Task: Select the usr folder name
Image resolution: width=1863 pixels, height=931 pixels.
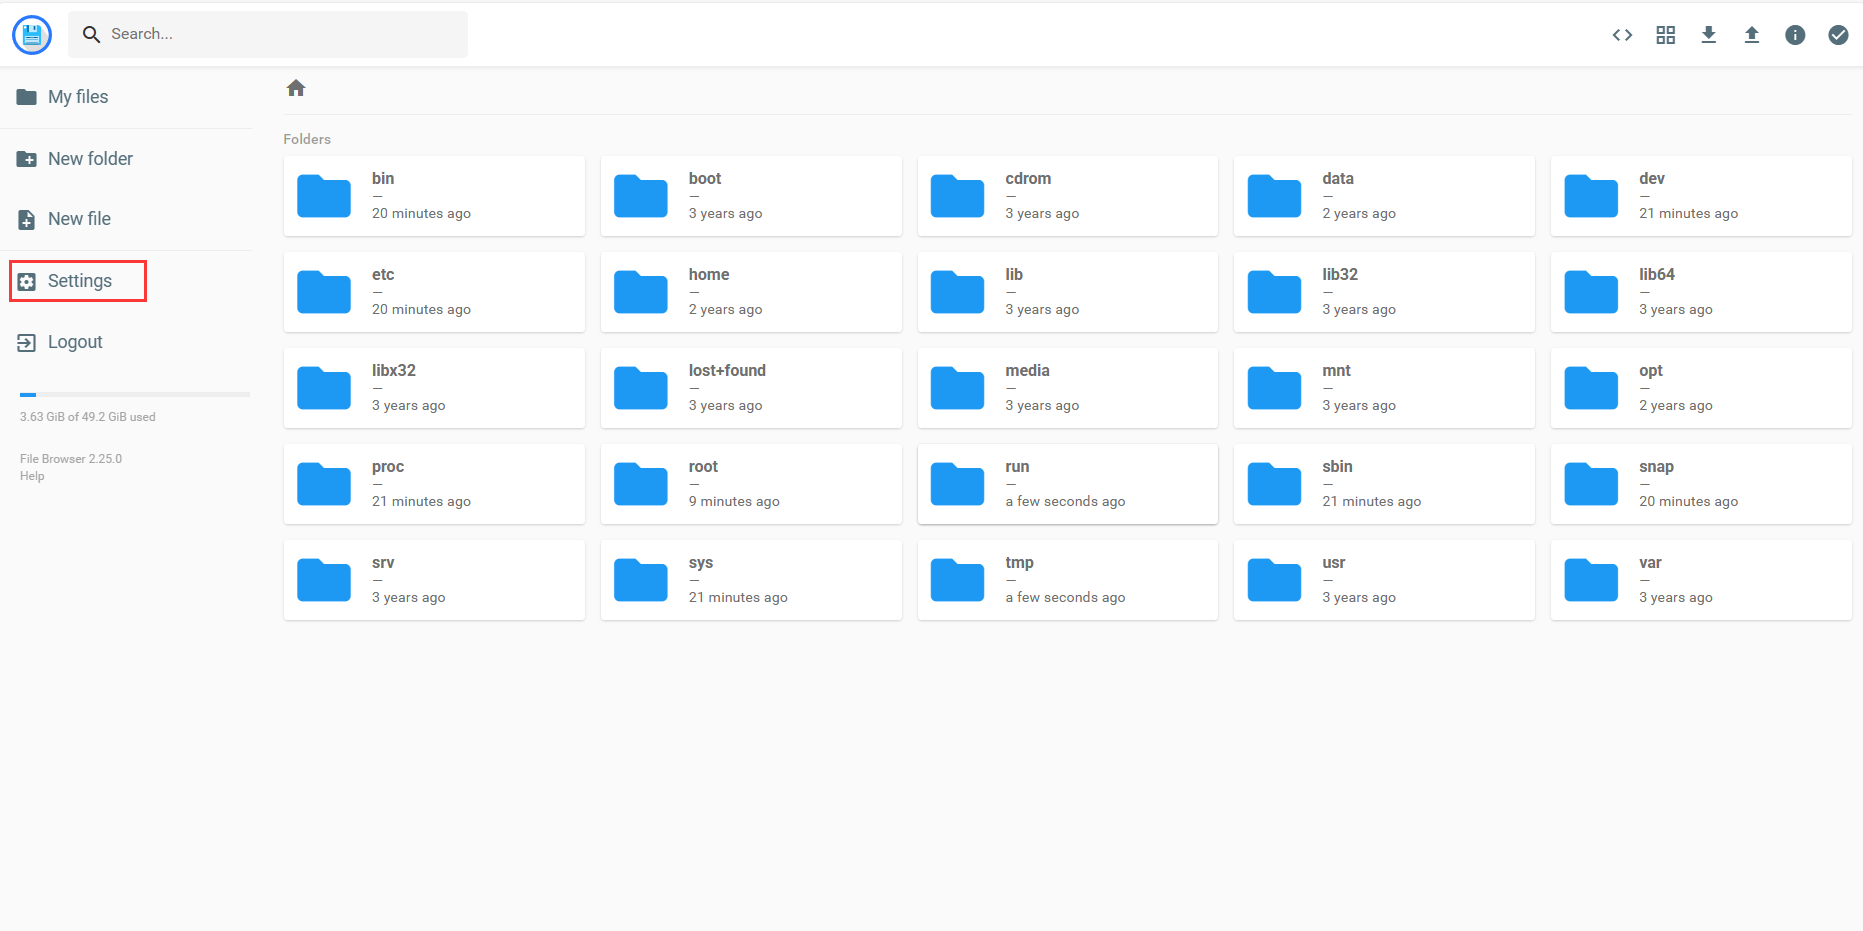Action: [1333, 563]
